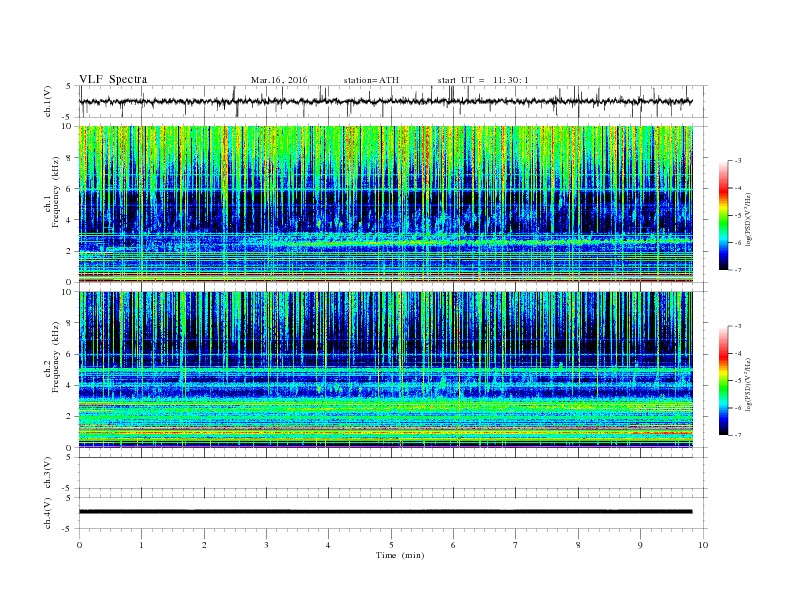
Task: Click the "Time (min)" x-axis label
Action: coord(400,555)
